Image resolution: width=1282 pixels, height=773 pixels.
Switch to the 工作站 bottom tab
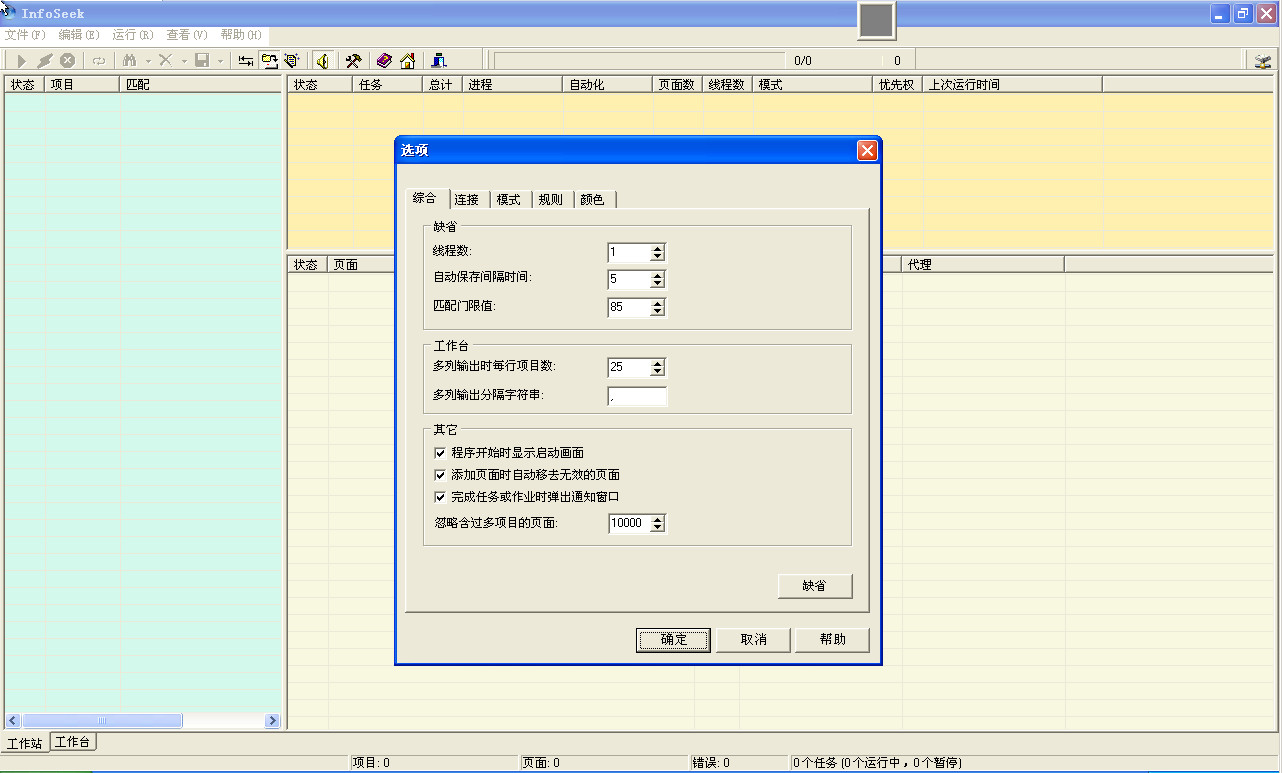point(24,744)
